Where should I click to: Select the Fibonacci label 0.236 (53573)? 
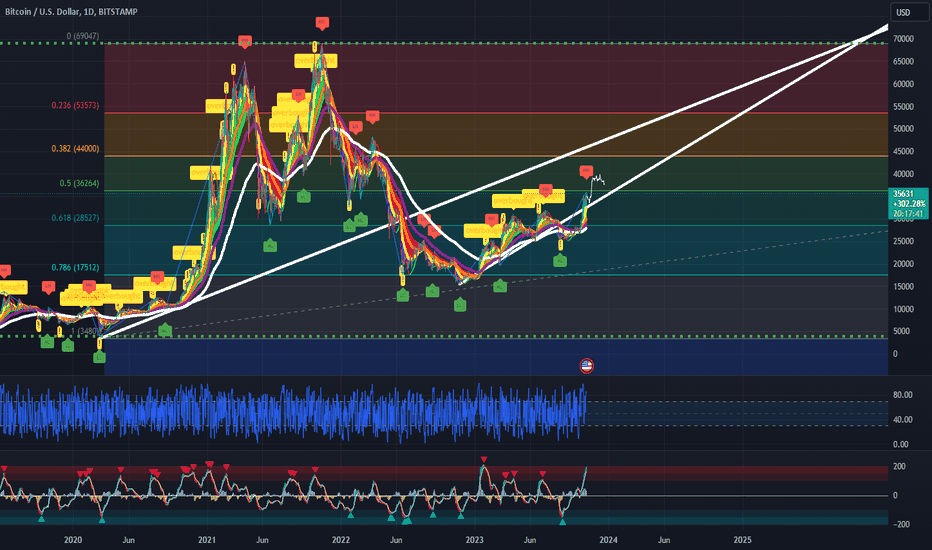pos(75,105)
